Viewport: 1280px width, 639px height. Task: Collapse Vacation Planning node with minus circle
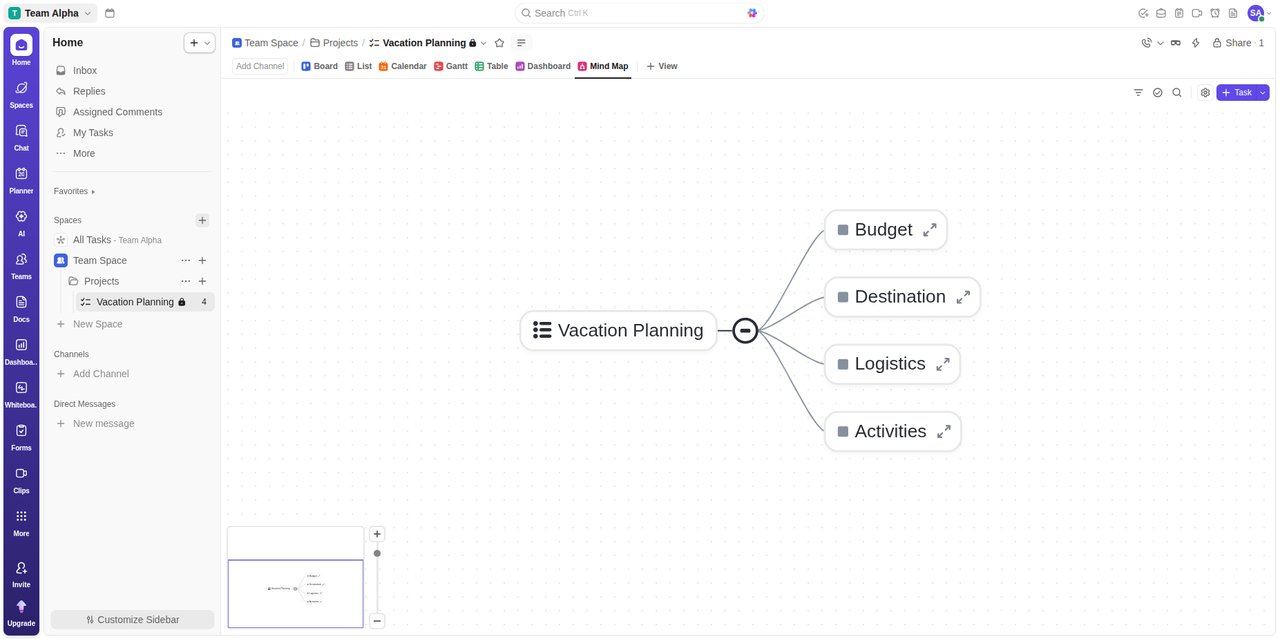point(745,330)
